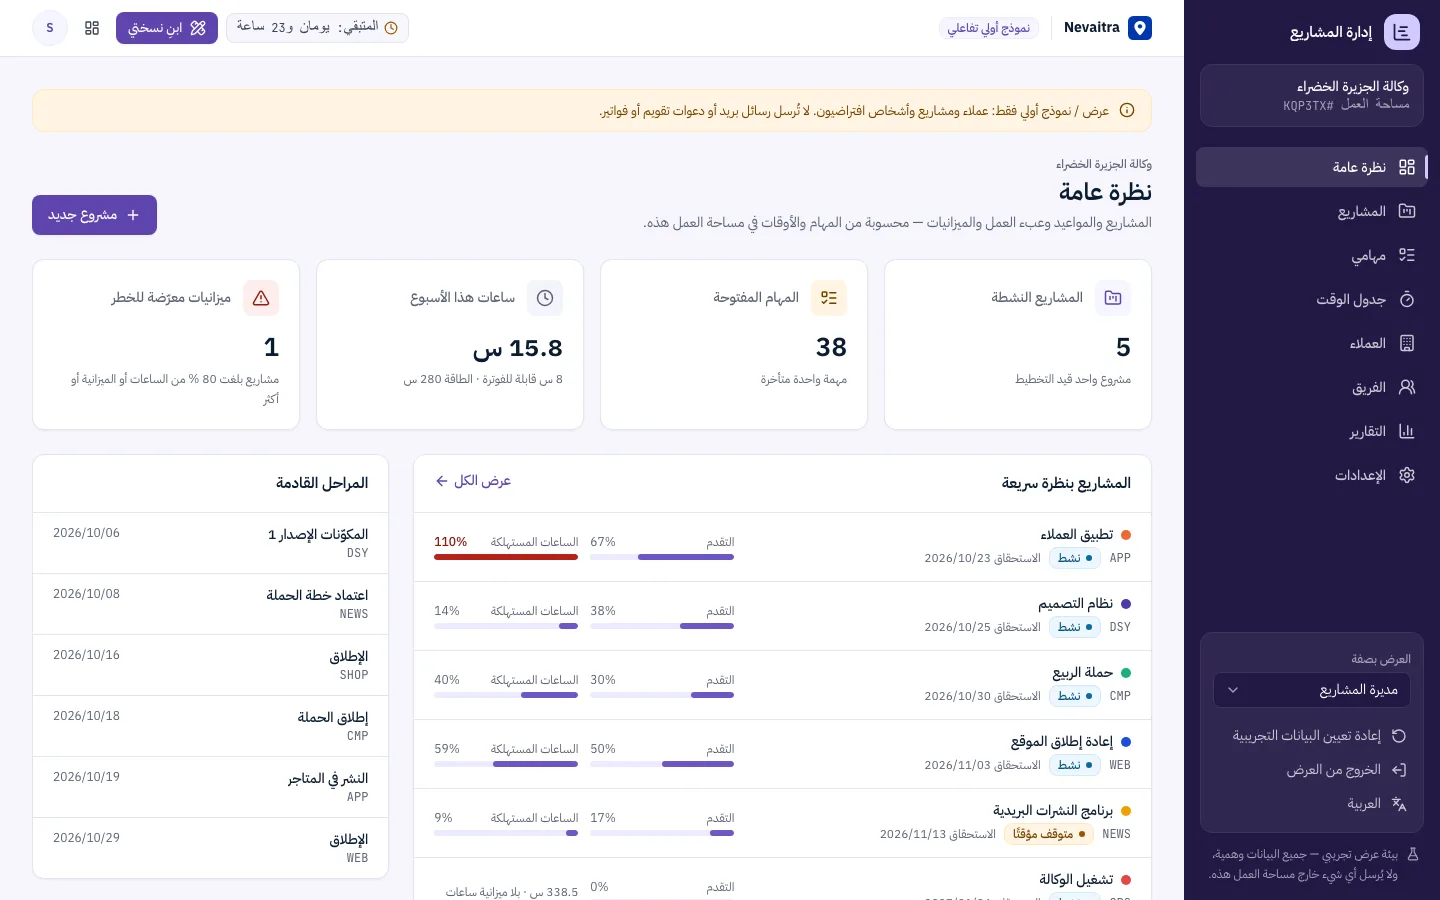Screen dimensions: 1440x900
Task: Expand the مديرة المشاريع role dropdown
Action: [x=1311, y=690]
